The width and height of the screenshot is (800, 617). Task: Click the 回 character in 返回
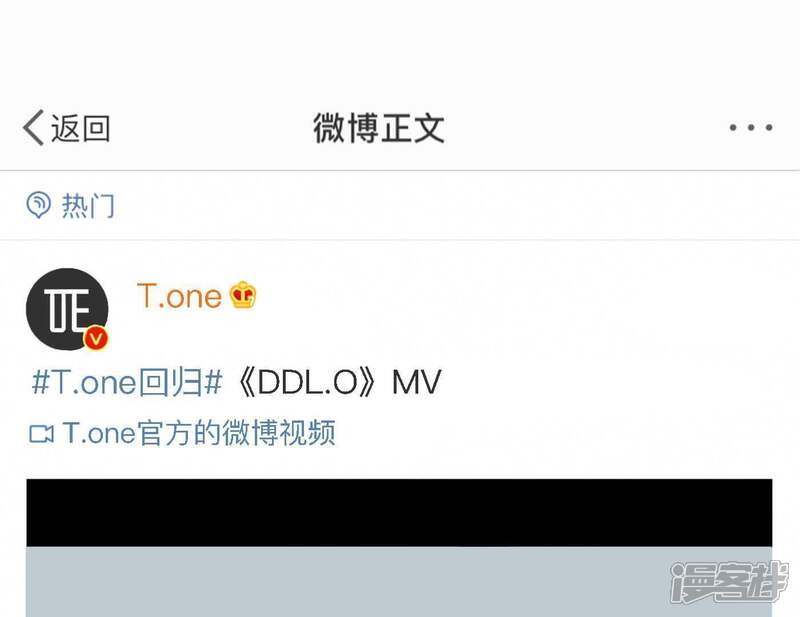(96, 128)
